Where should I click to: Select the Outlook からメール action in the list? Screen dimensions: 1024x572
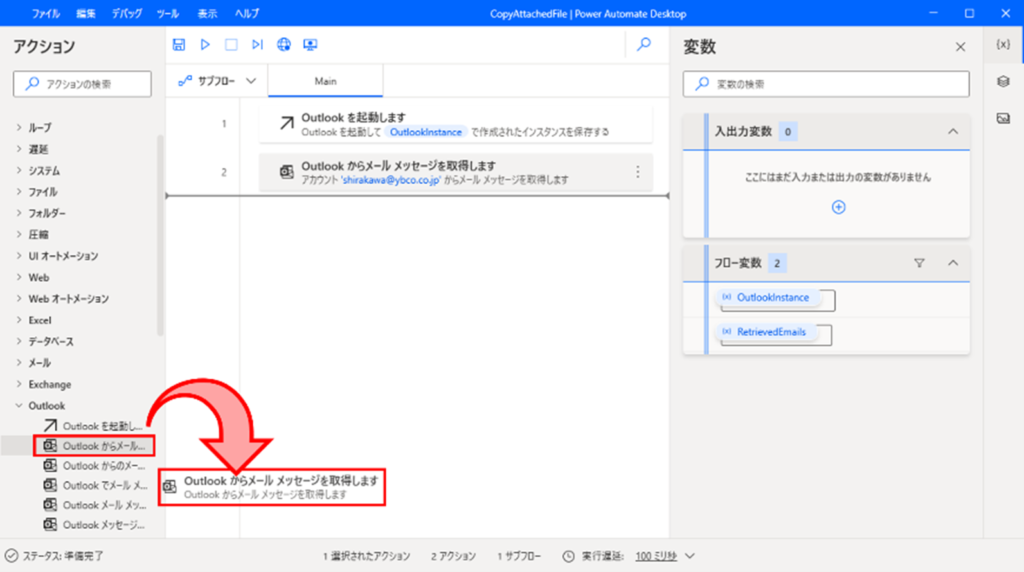pyautogui.click(x=93, y=446)
